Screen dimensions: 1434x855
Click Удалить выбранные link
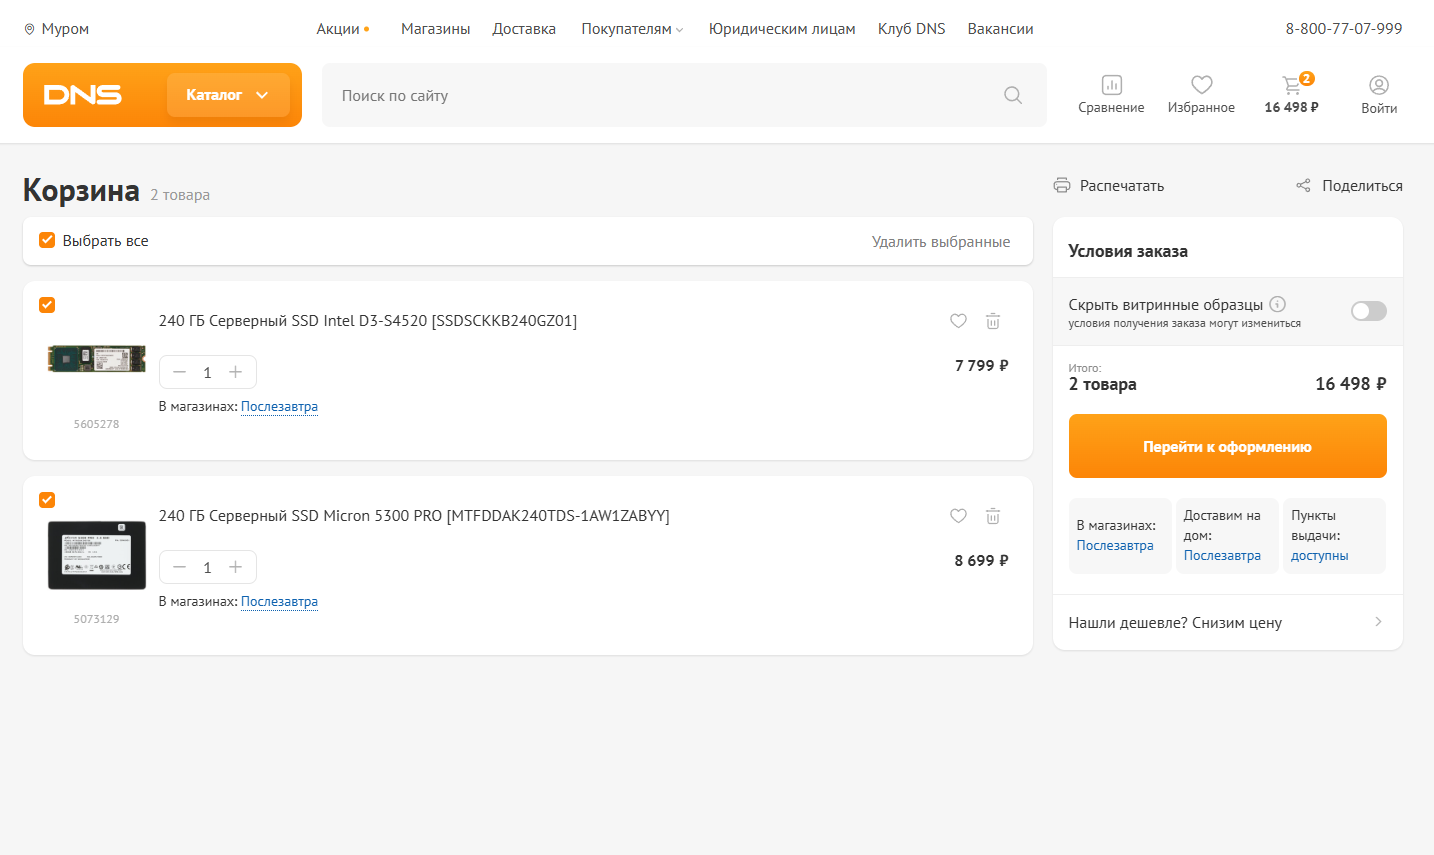pos(941,241)
